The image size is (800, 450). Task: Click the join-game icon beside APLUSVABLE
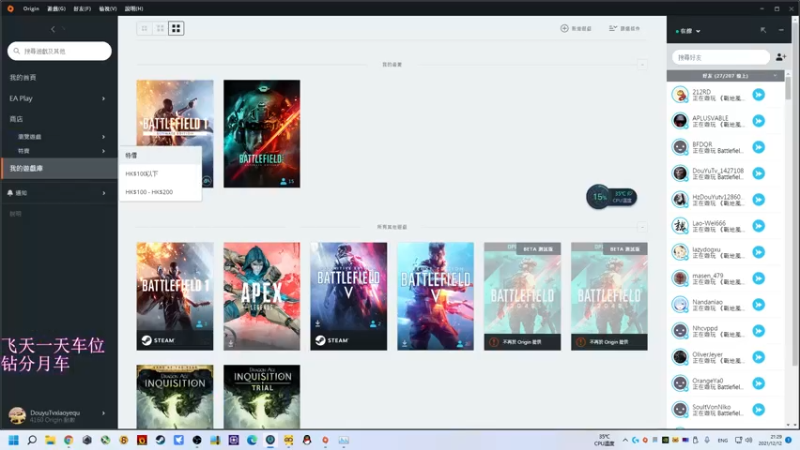[x=759, y=121]
